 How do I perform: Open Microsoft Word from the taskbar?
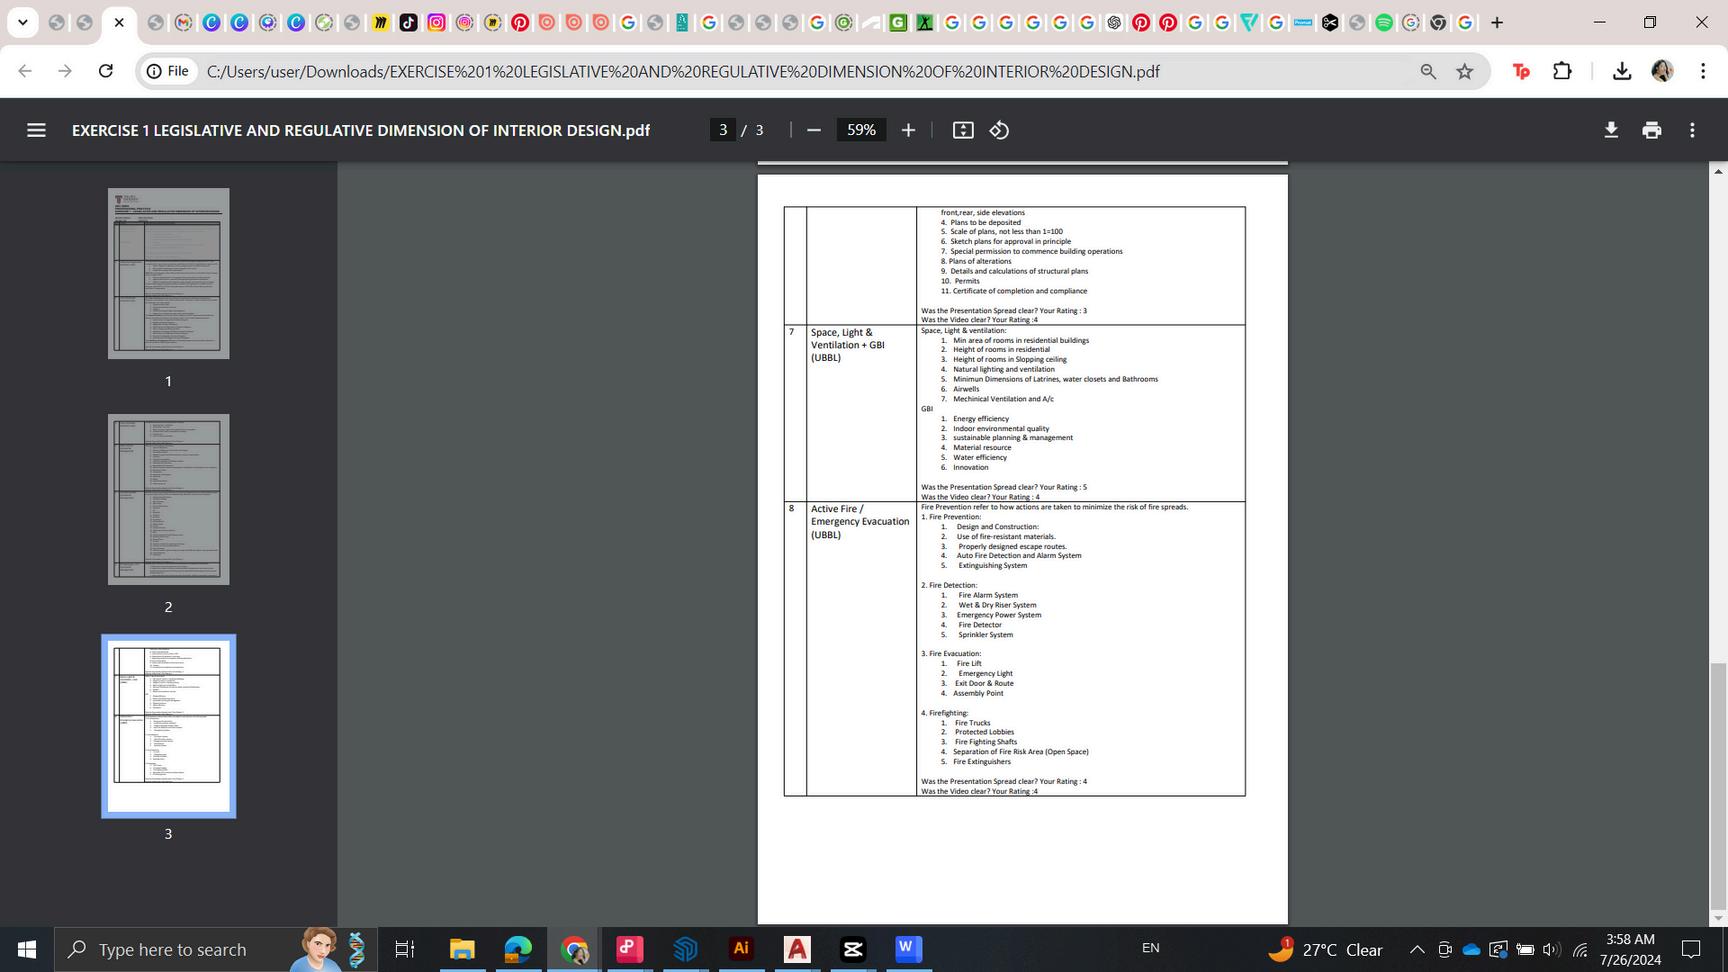(x=908, y=949)
